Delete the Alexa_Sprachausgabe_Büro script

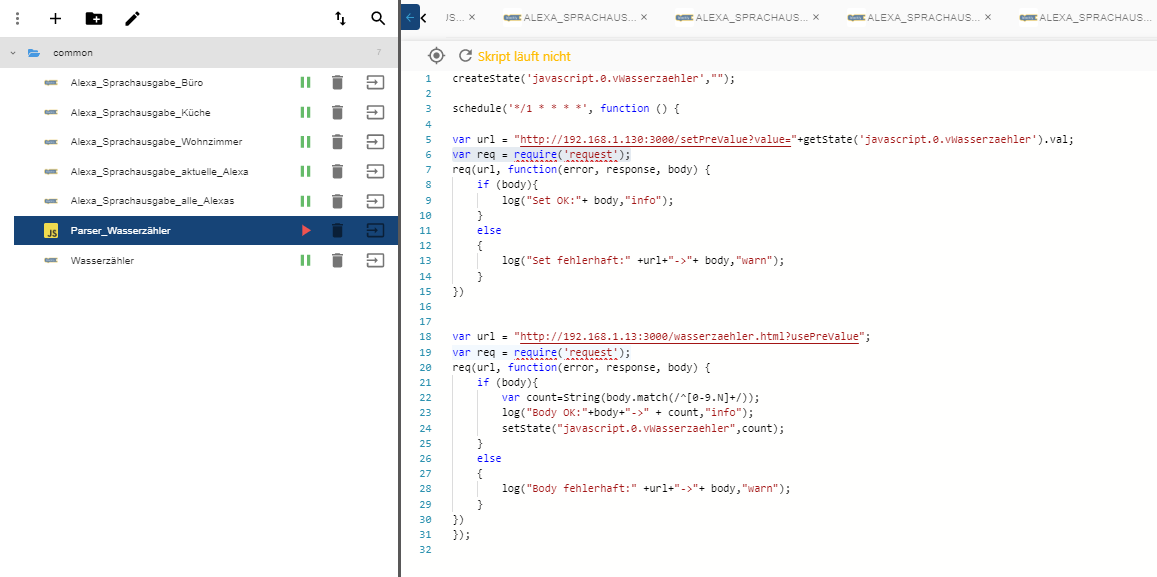click(x=337, y=83)
